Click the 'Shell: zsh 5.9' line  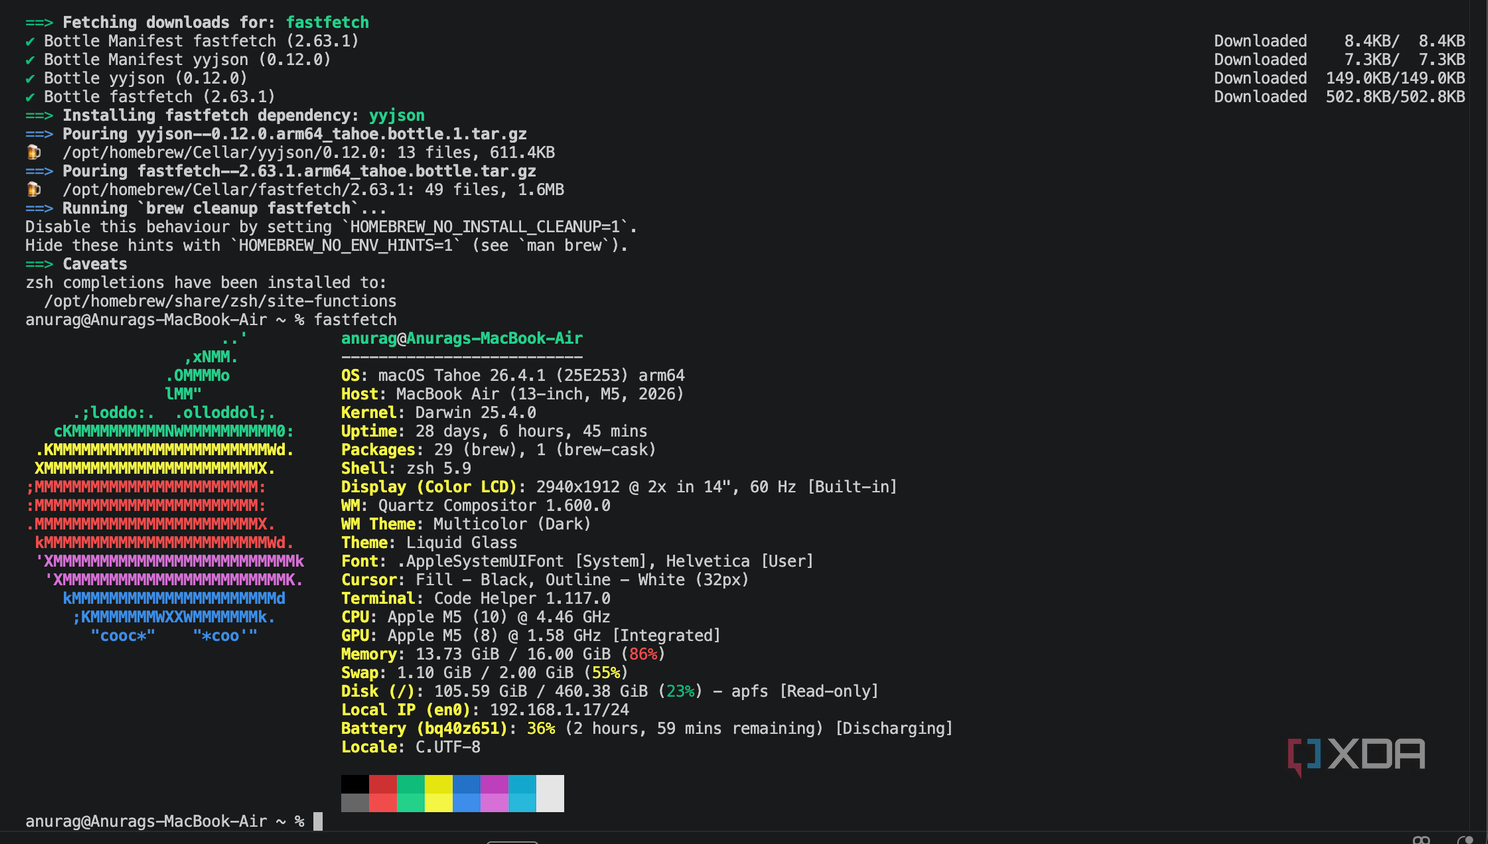pyautogui.click(x=406, y=468)
